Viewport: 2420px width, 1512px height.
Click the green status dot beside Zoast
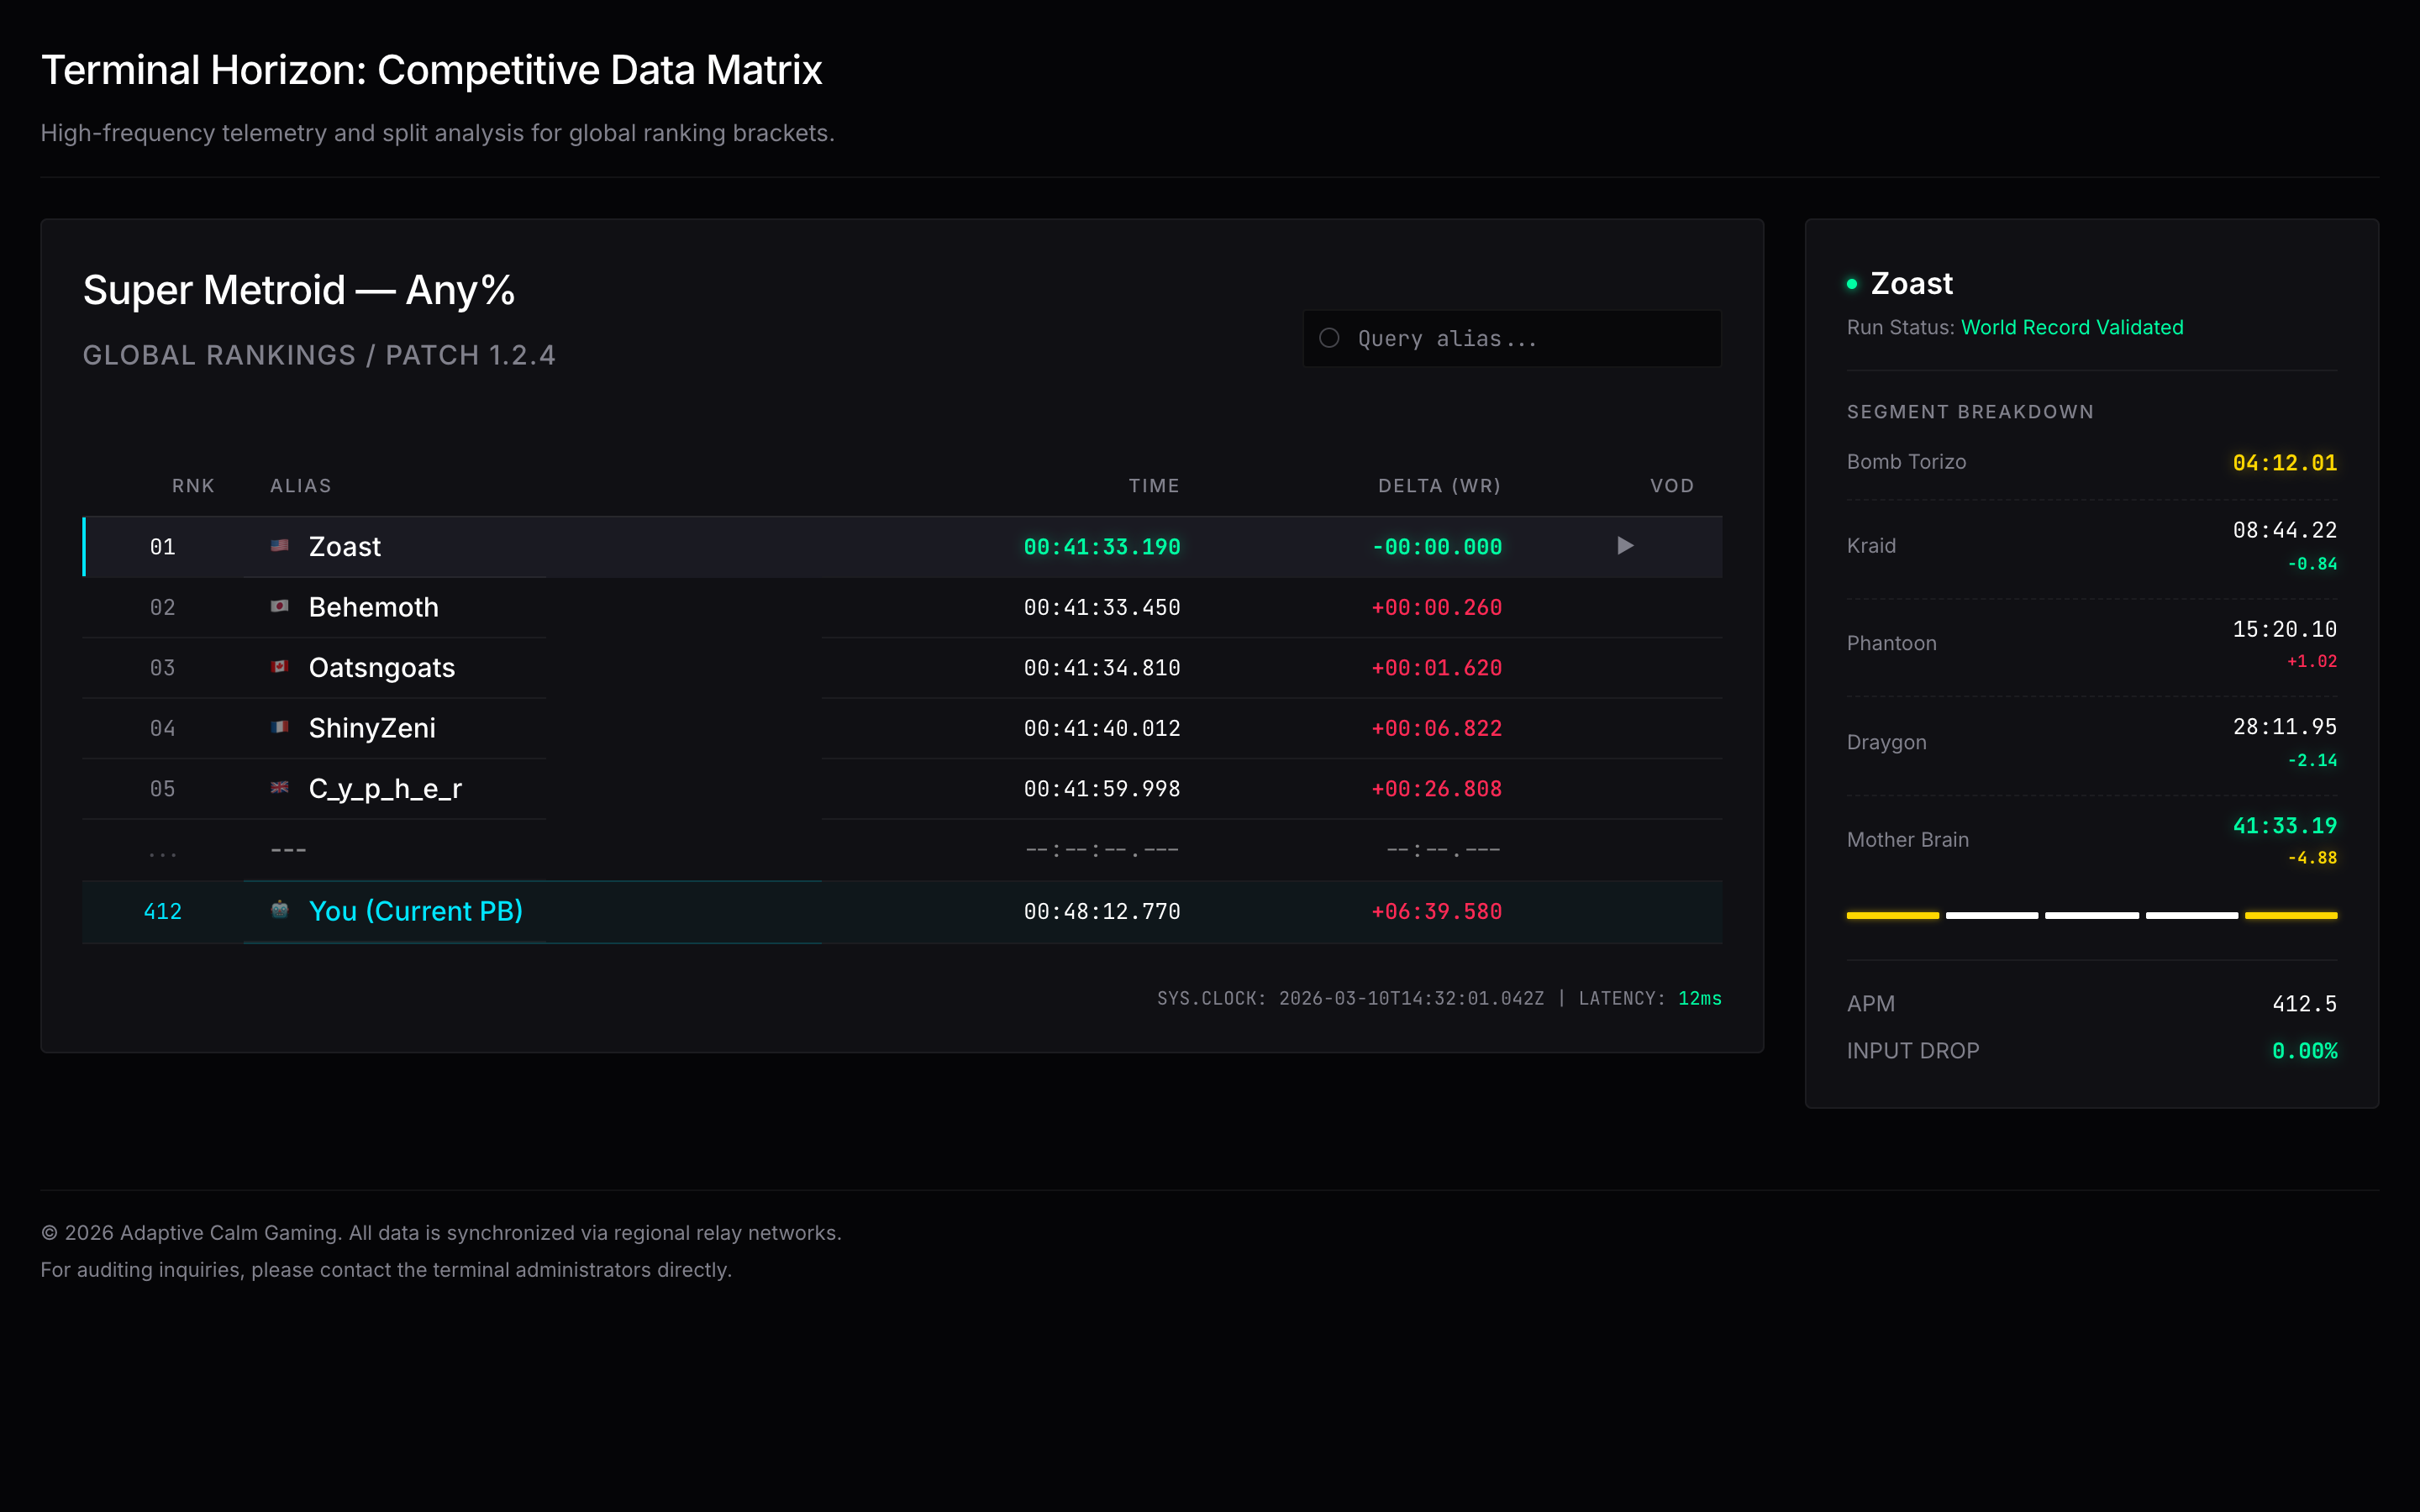point(1852,285)
